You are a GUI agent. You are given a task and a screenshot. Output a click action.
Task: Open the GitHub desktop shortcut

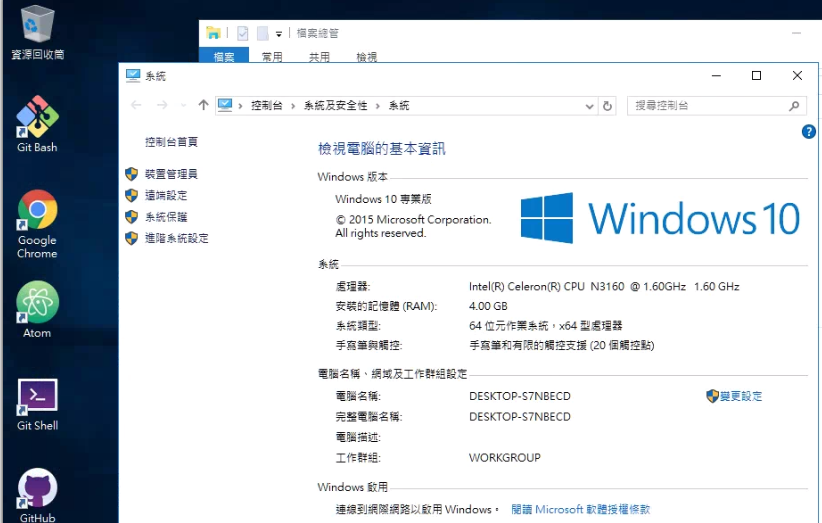[x=37, y=496]
